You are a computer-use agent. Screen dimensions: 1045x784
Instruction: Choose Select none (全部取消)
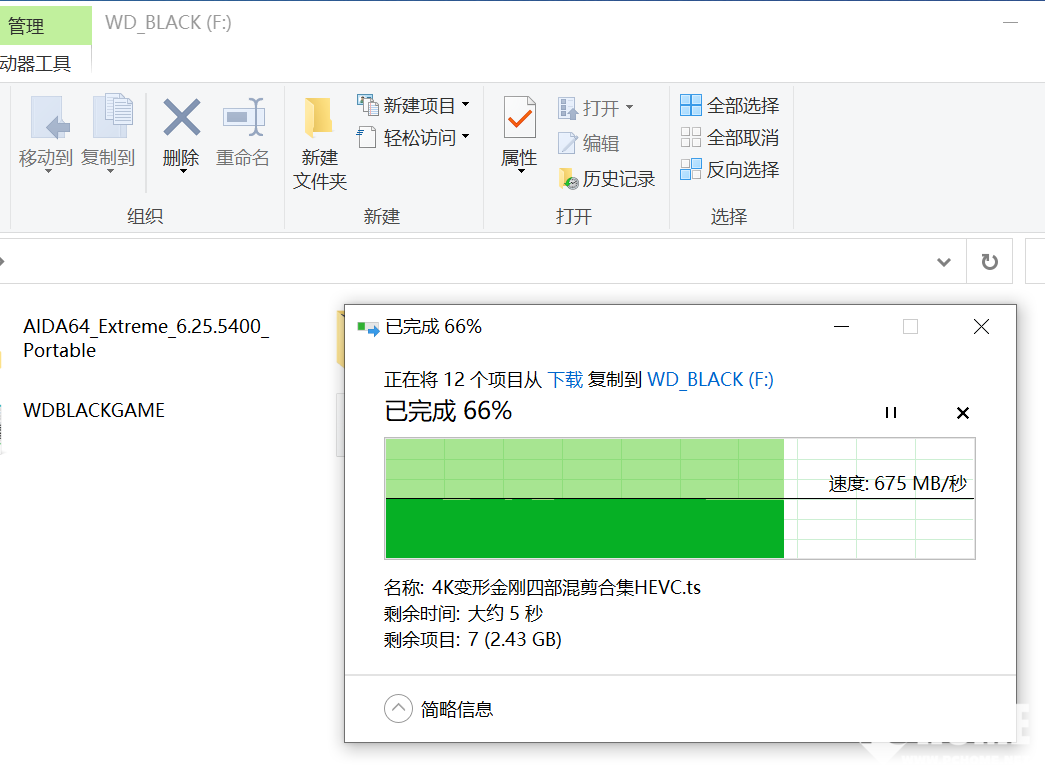[x=730, y=137]
